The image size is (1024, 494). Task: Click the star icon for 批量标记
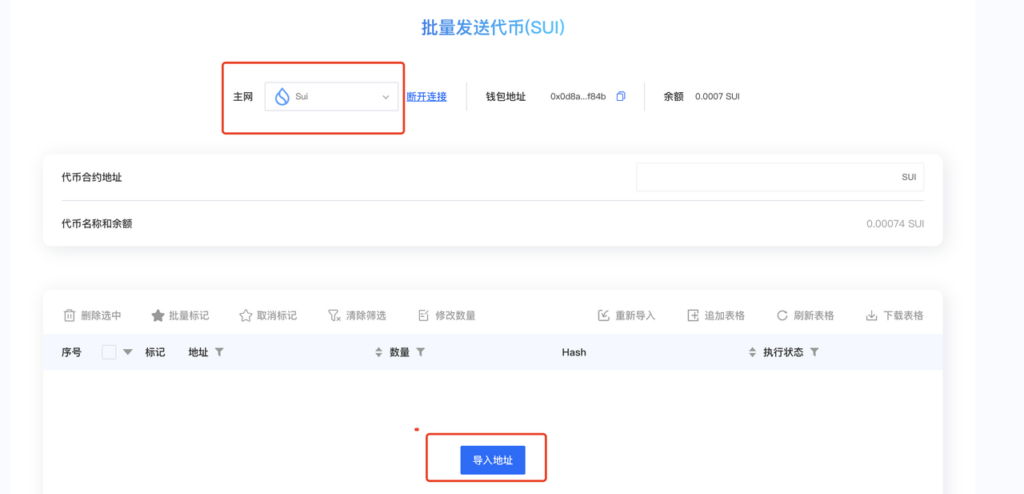pos(157,316)
